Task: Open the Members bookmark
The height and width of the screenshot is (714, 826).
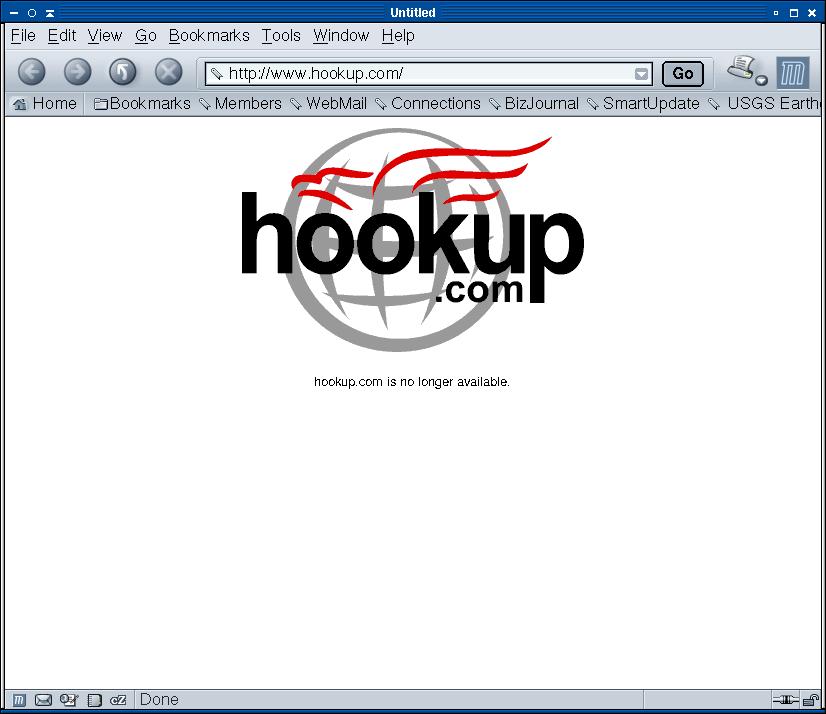Action: point(241,104)
